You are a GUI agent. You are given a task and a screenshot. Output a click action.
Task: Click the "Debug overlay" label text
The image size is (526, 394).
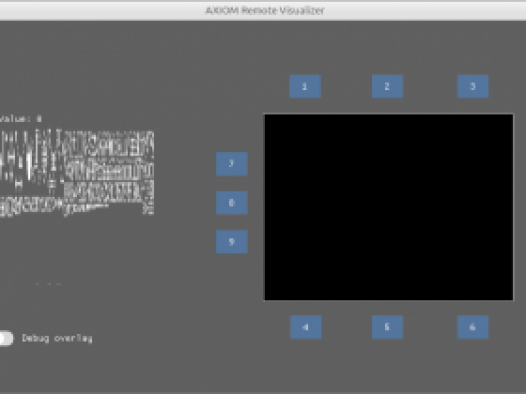pos(57,338)
